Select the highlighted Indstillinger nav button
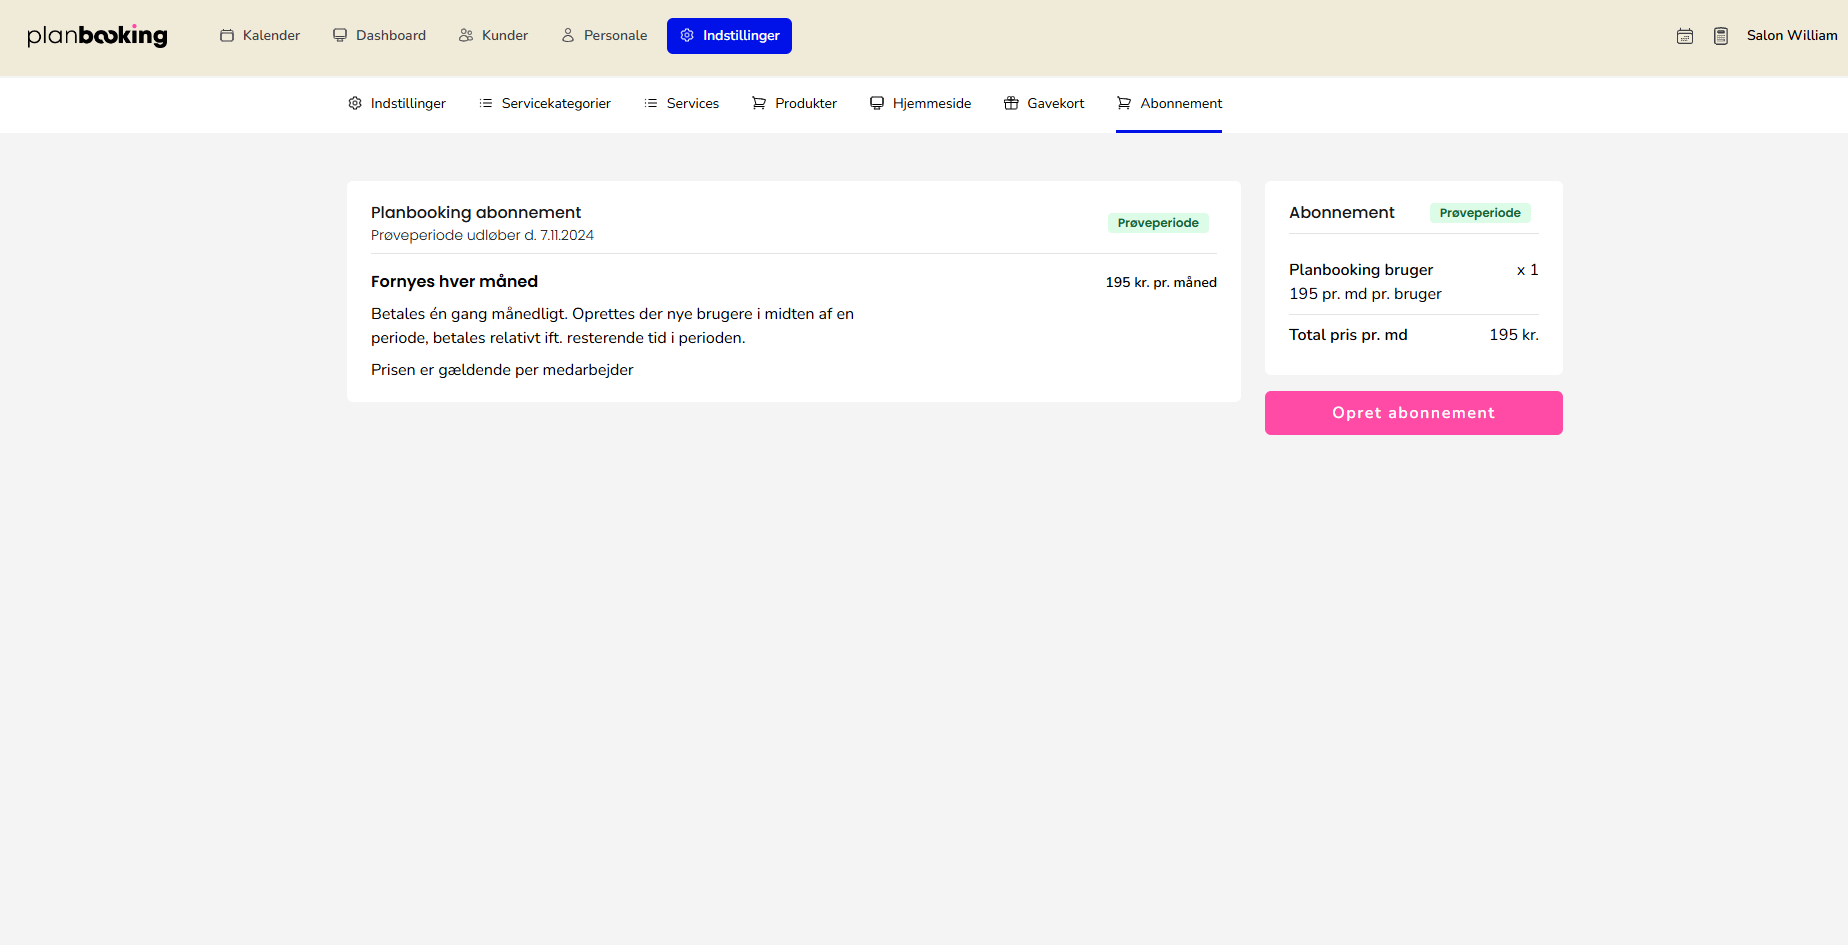The height and width of the screenshot is (945, 1848). (x=729, y=36)
